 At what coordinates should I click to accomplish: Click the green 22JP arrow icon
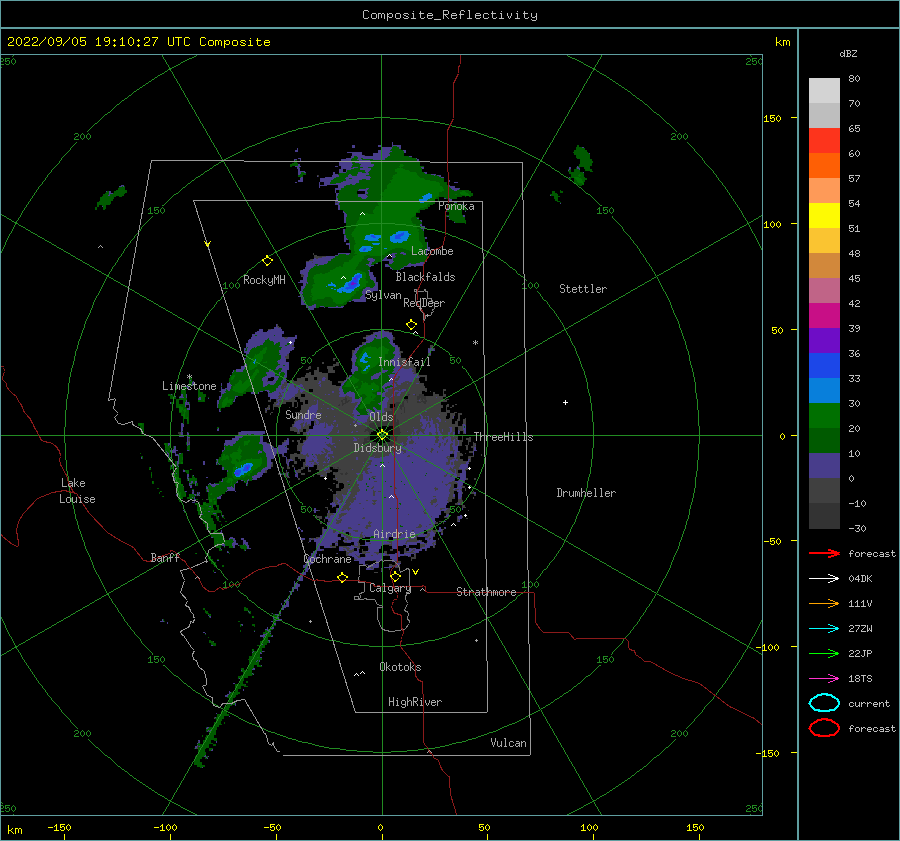pyautogui.click(x=824, y=653)
